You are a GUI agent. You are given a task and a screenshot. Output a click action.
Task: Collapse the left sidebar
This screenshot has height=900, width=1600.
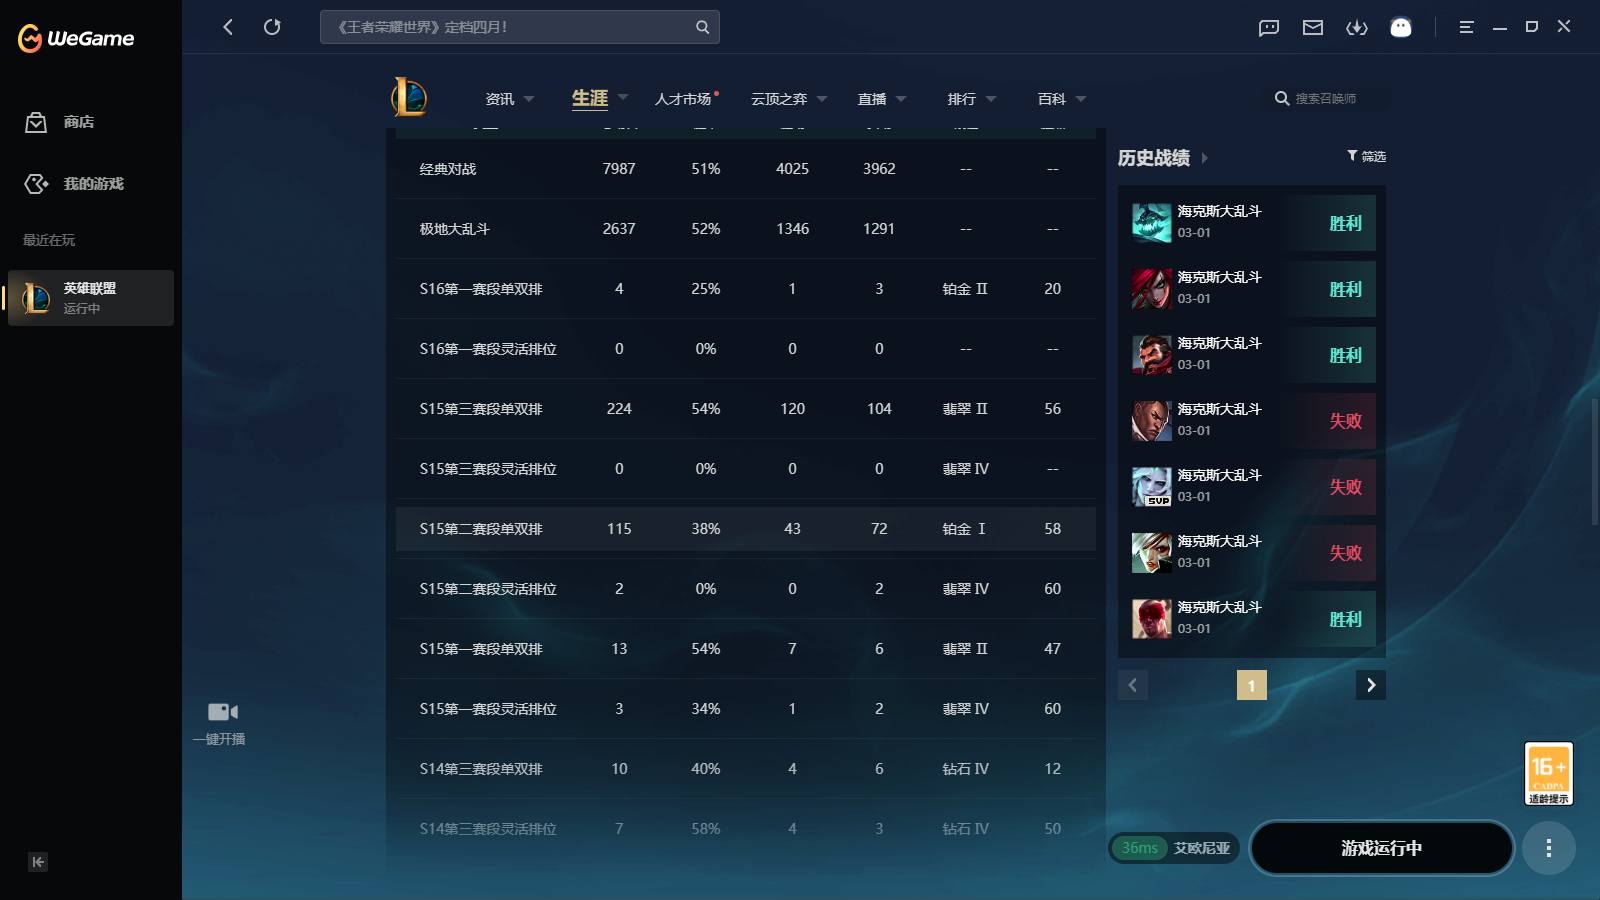[x=38, y=862]
